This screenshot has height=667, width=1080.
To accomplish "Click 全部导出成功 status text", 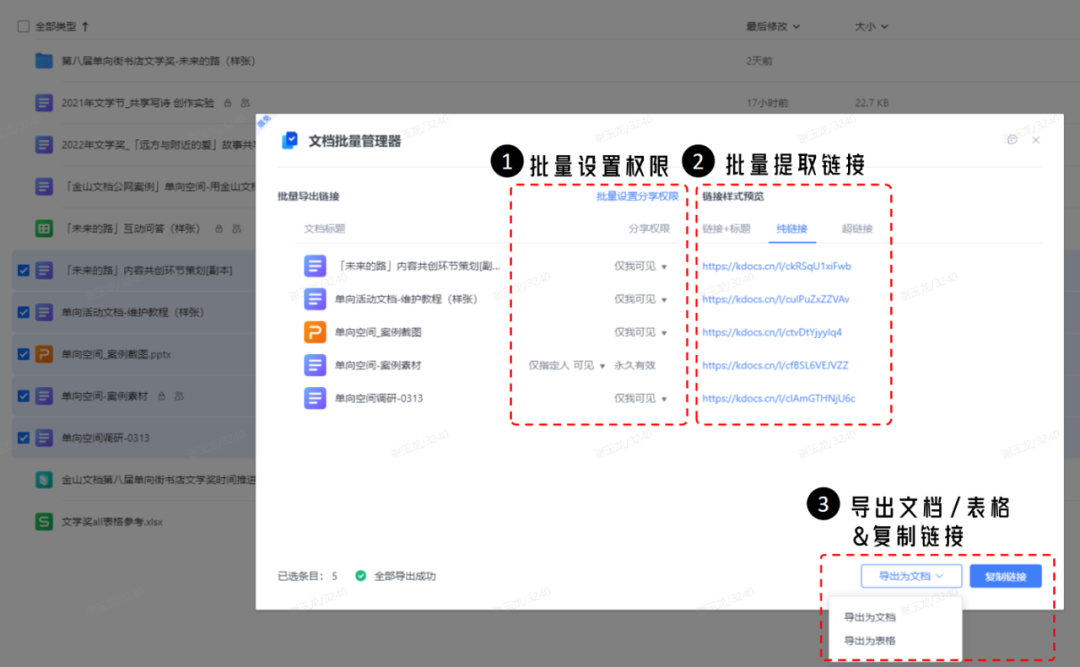I will (x=405, y=576).
